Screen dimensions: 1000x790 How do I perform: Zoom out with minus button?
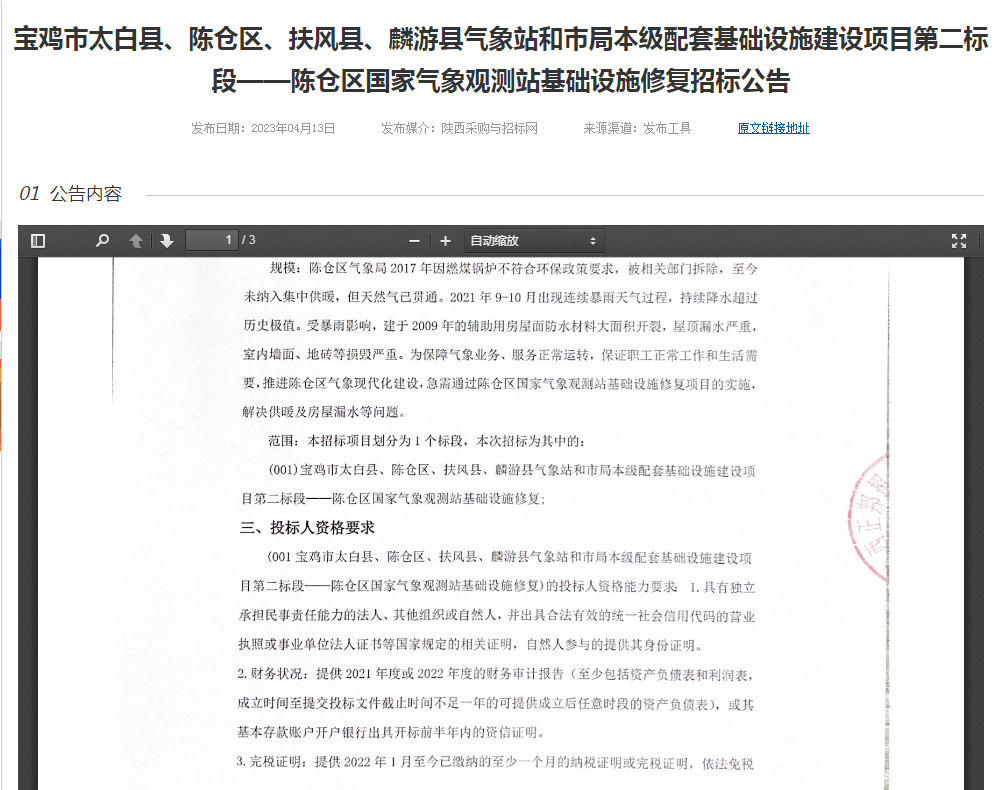(x=415, y=241)
